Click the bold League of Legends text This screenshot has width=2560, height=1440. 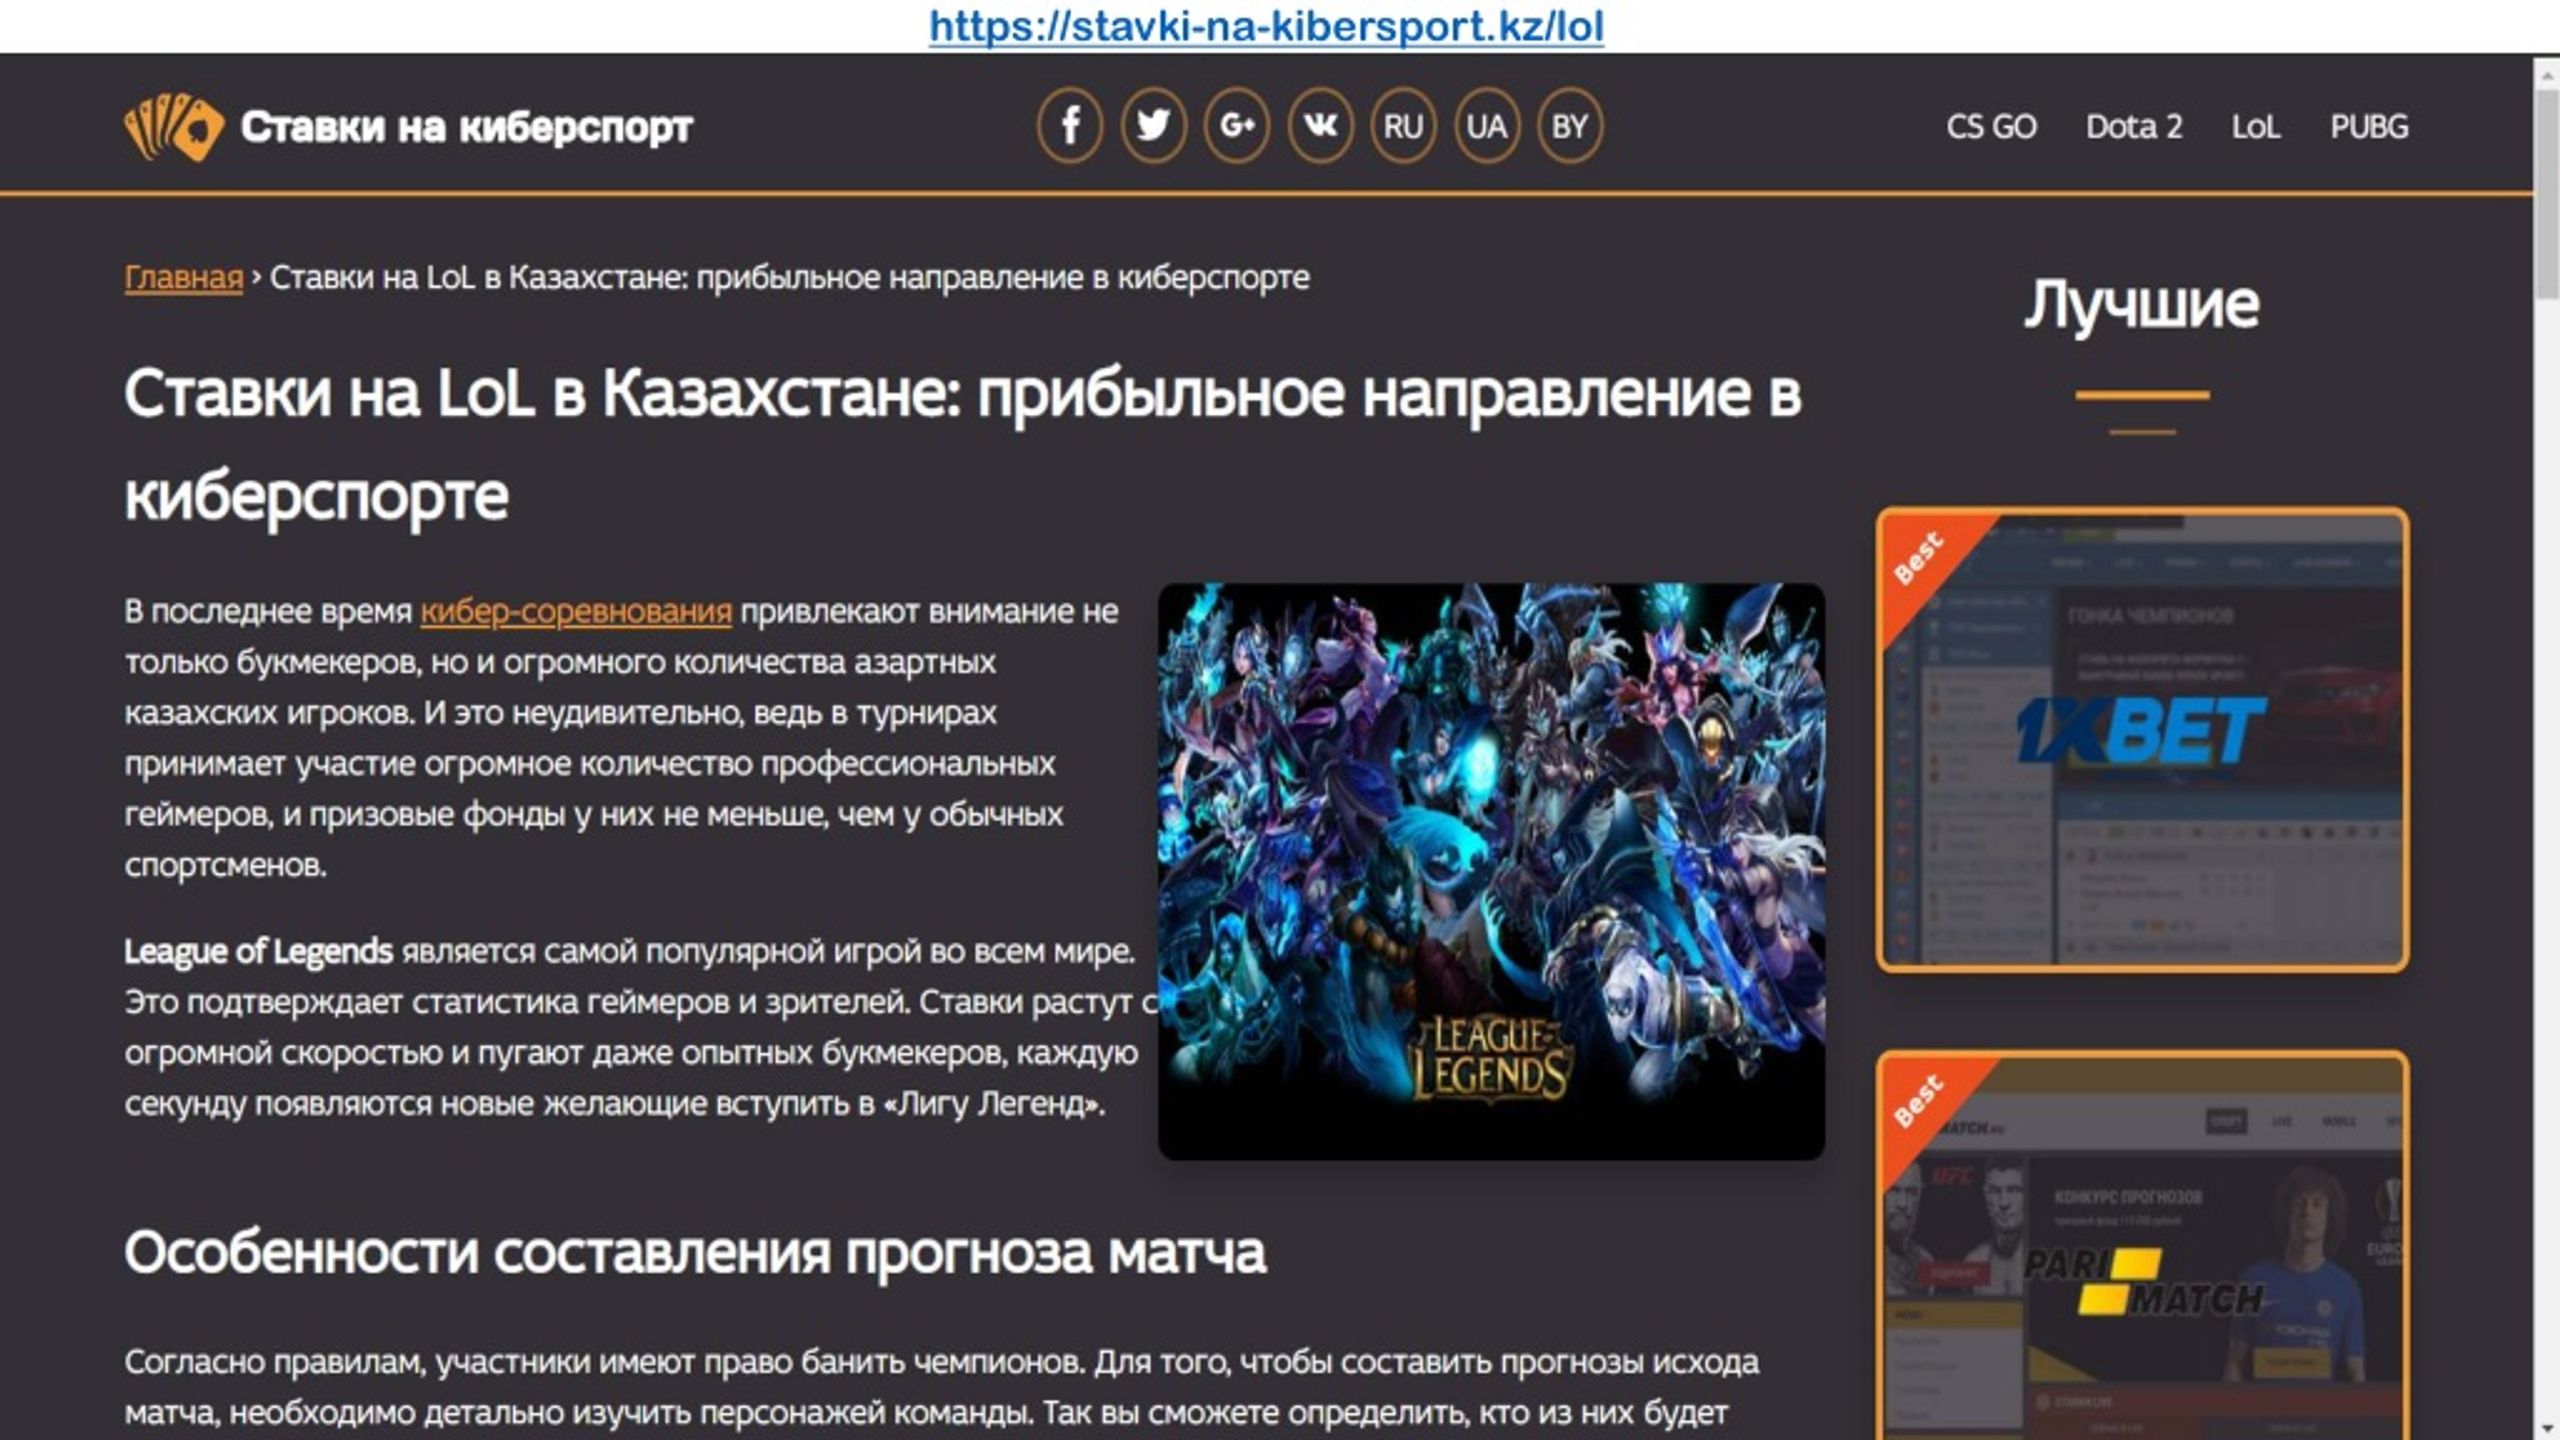point(259,951)
